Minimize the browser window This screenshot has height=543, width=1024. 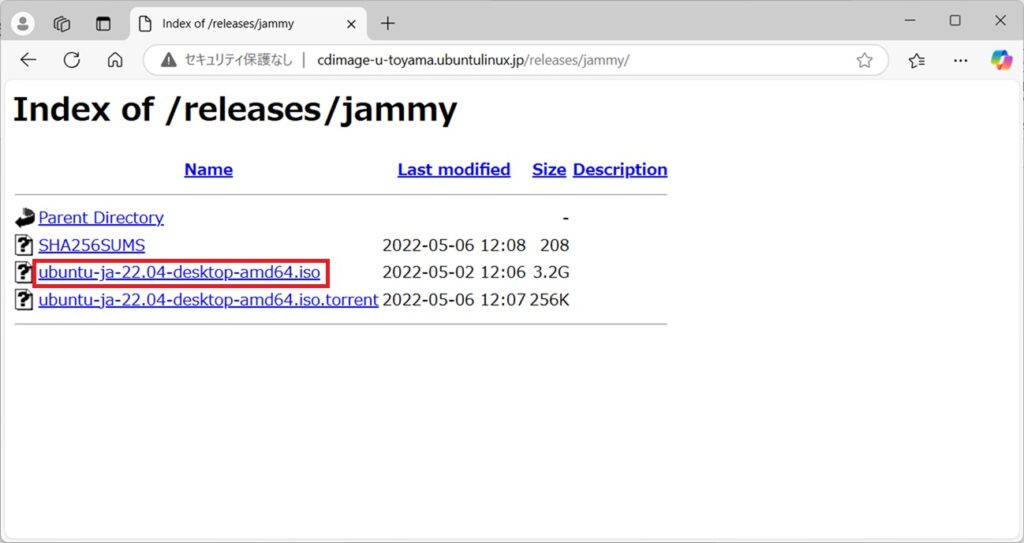click(910, 21)
